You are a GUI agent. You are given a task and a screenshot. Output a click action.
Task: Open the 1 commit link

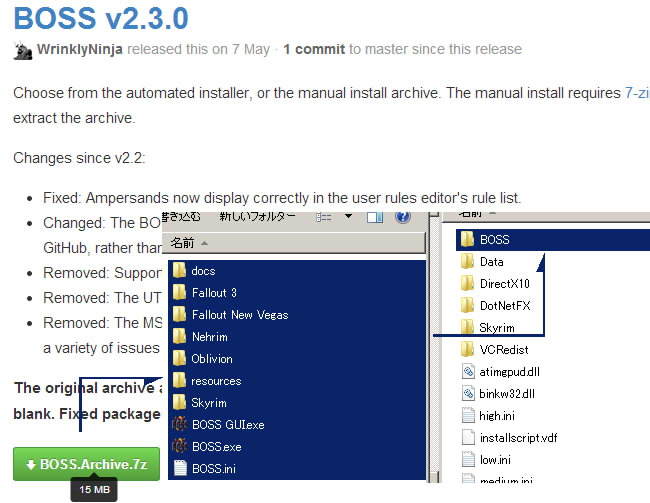point(314,49)
